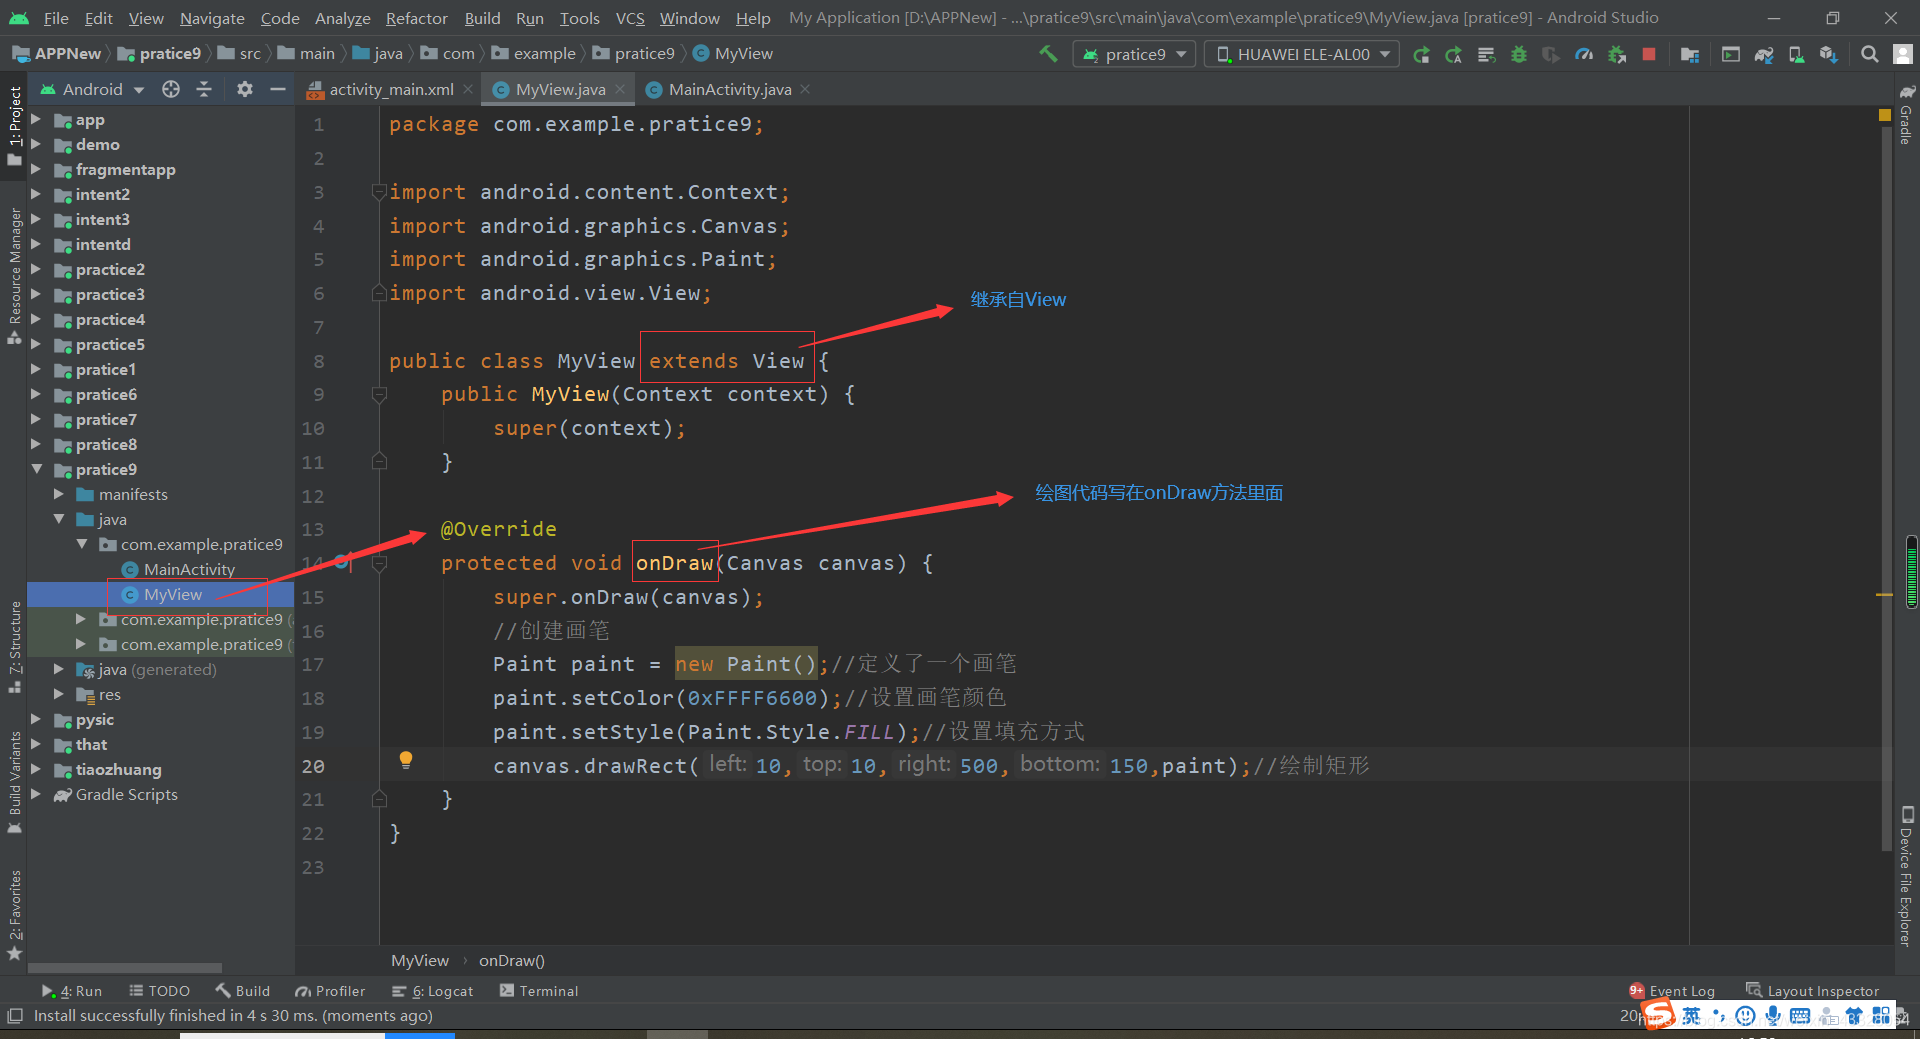
Task: Apply changes and restart activity
Action: [x=1454, y=54]
